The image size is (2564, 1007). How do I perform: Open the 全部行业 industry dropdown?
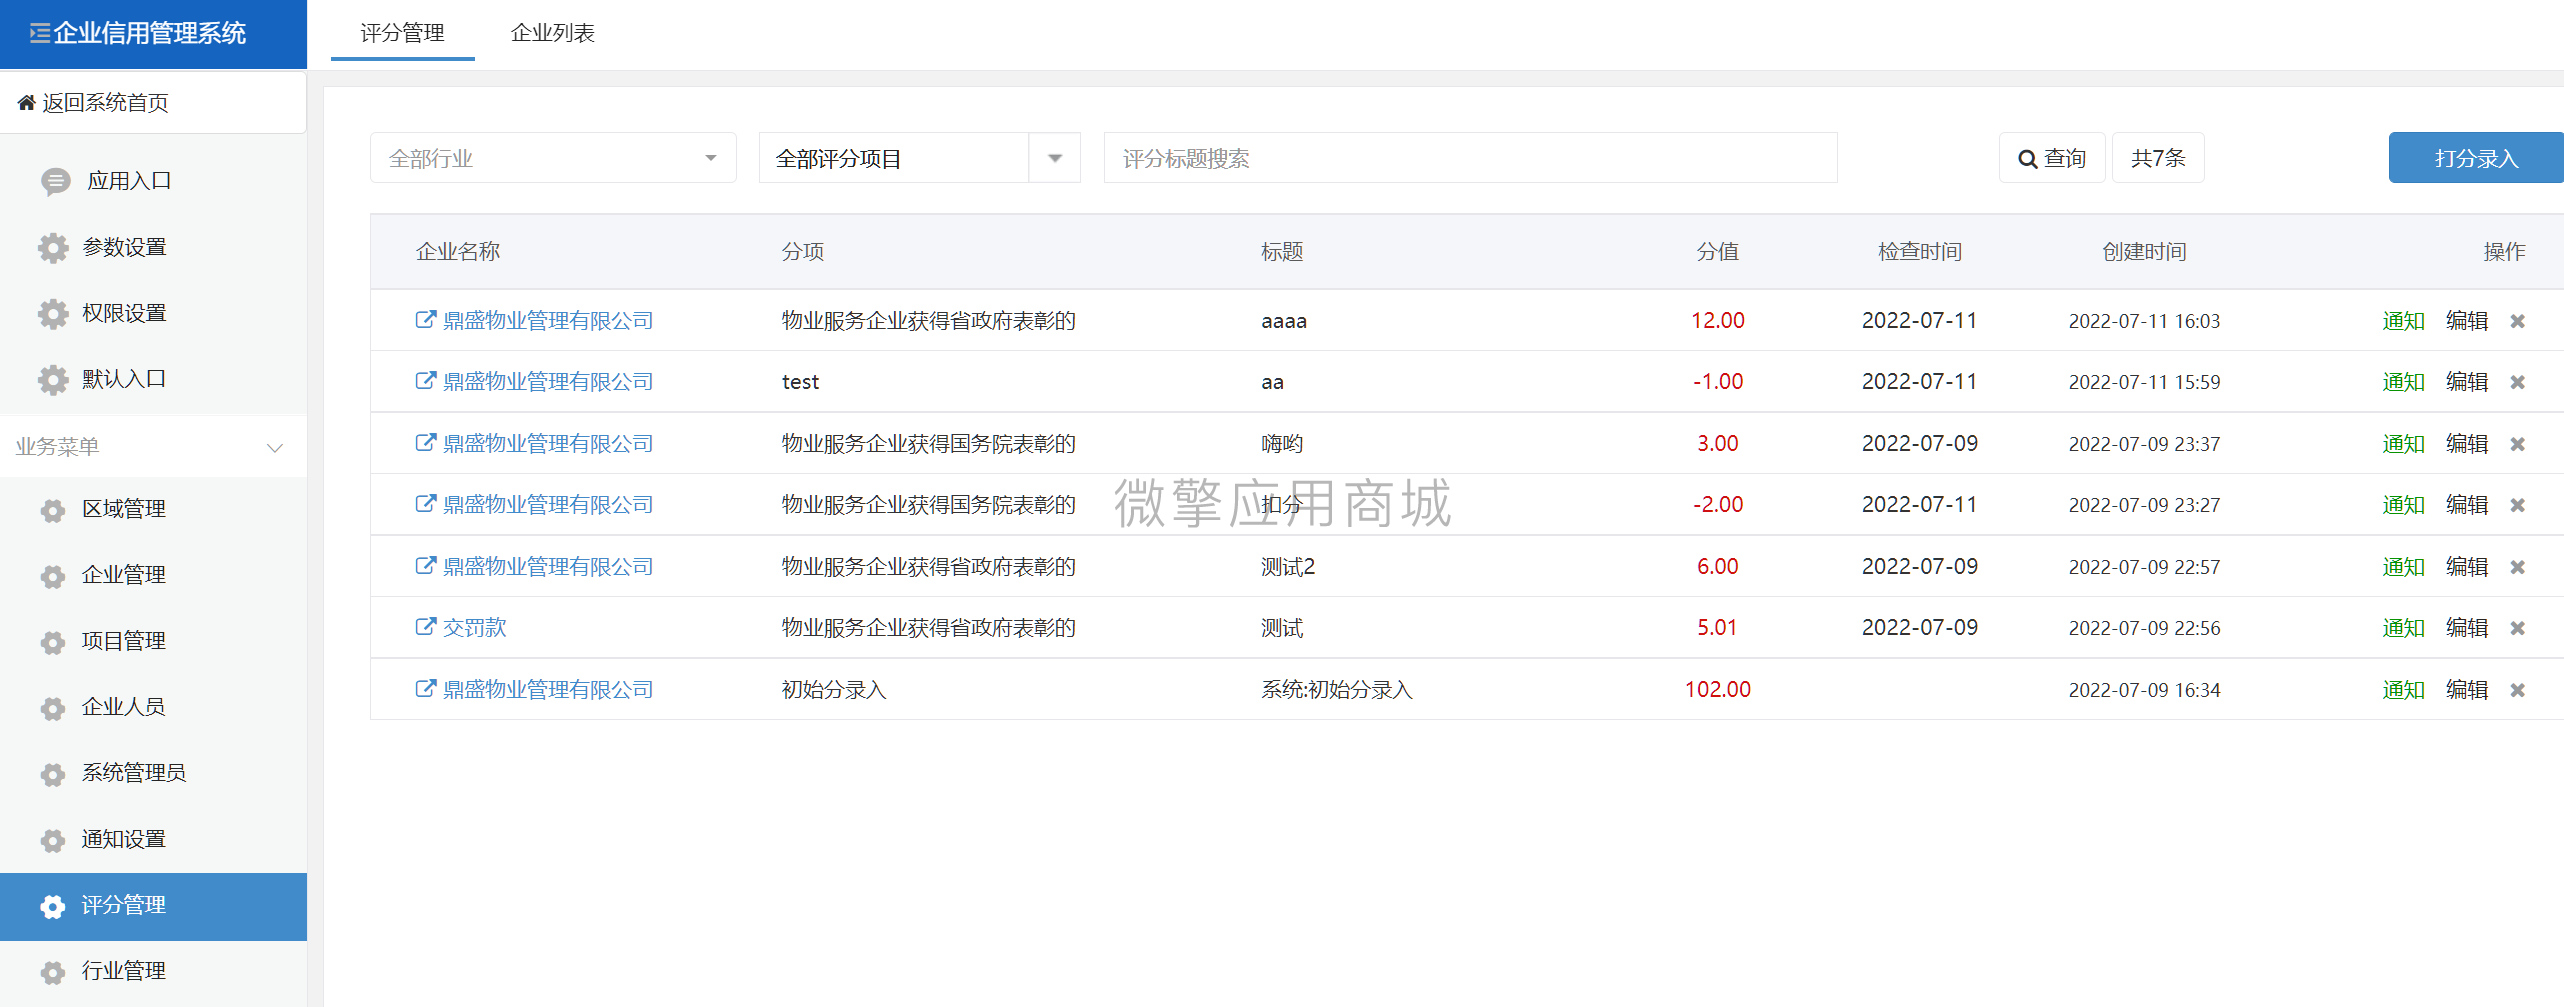pos(553,158)
